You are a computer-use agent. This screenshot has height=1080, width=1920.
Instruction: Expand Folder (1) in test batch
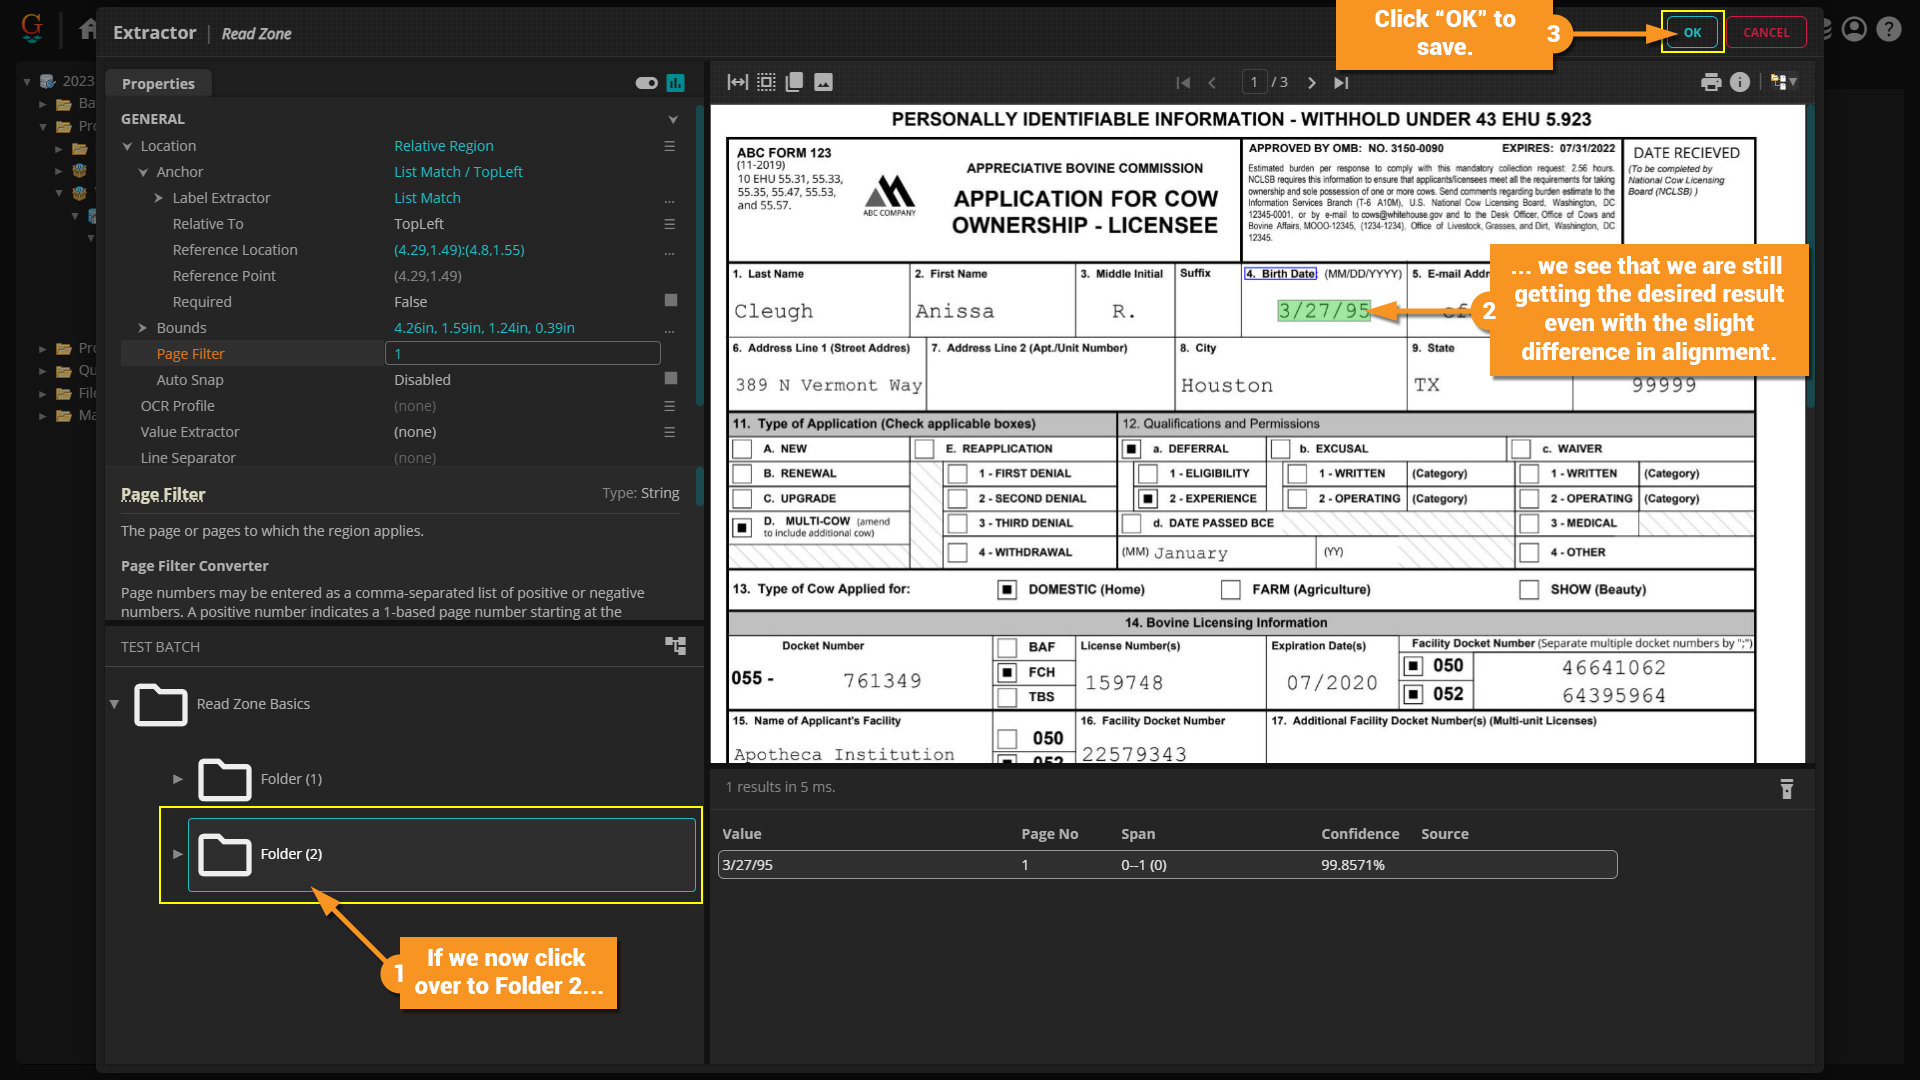pyautogui.click(x=178, y=779)
